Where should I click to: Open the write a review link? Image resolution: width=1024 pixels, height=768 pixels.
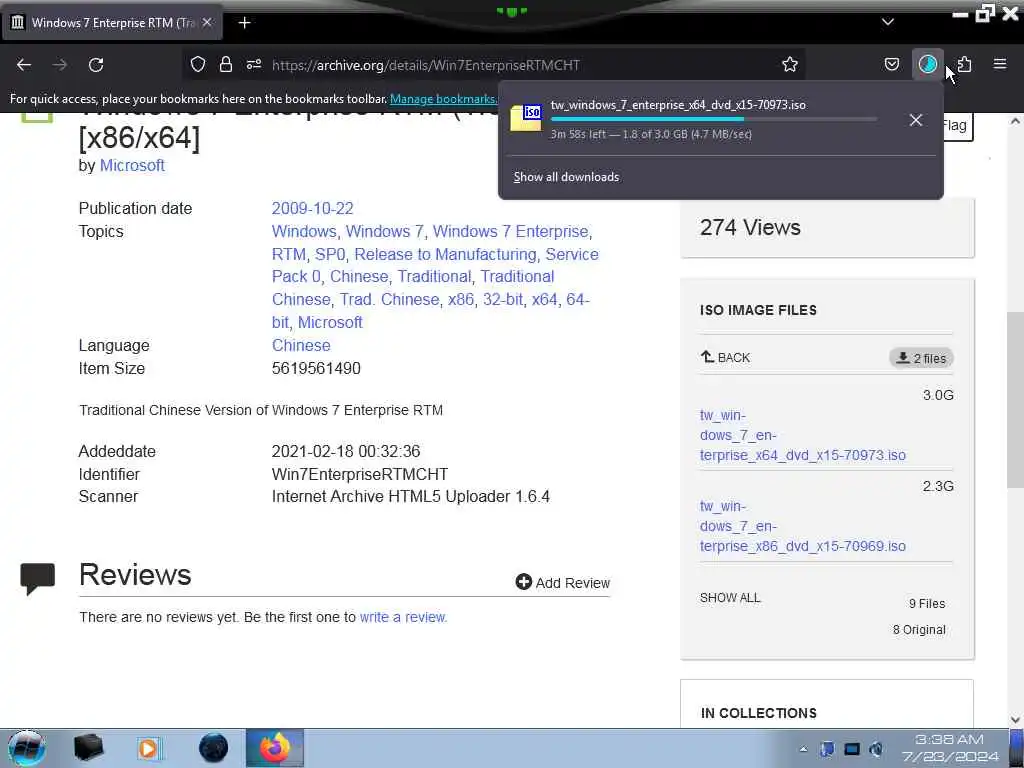click(402, 617)
